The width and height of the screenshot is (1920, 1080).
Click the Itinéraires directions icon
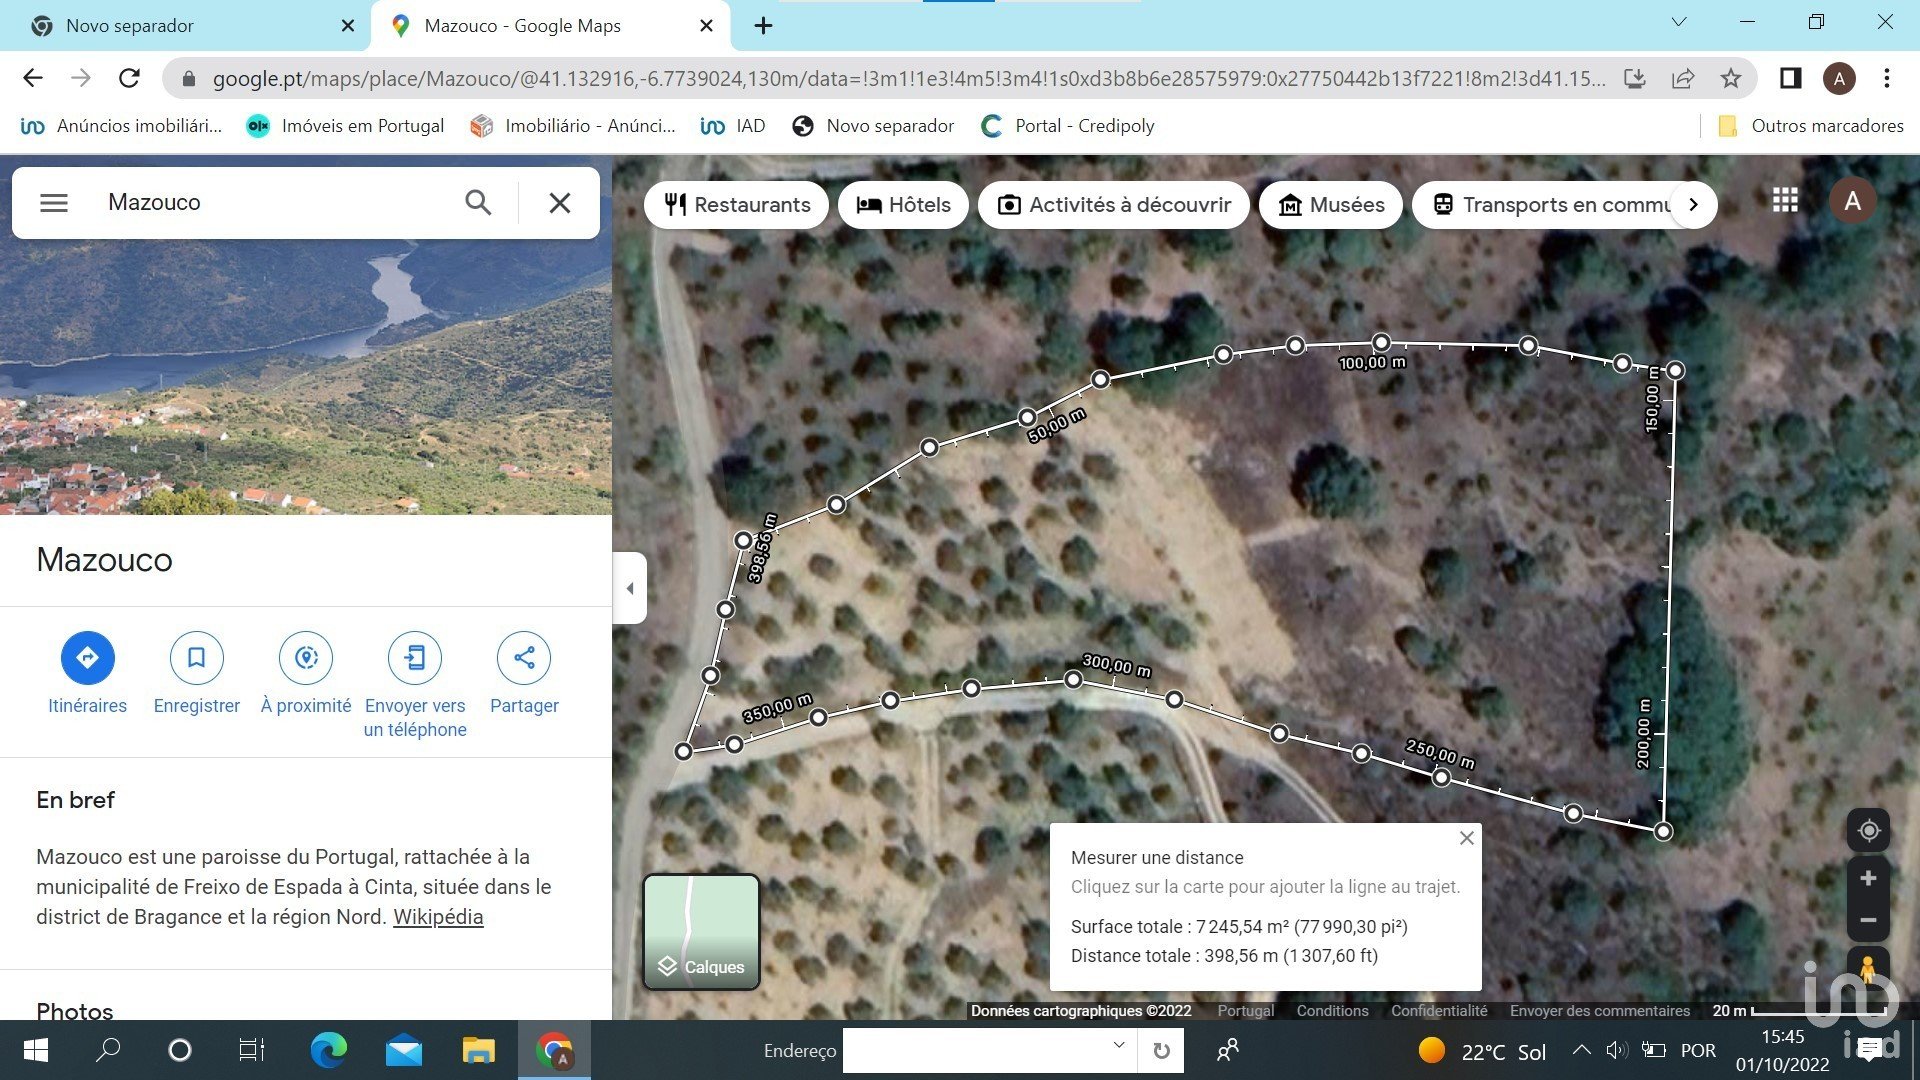tap(88, 658)
